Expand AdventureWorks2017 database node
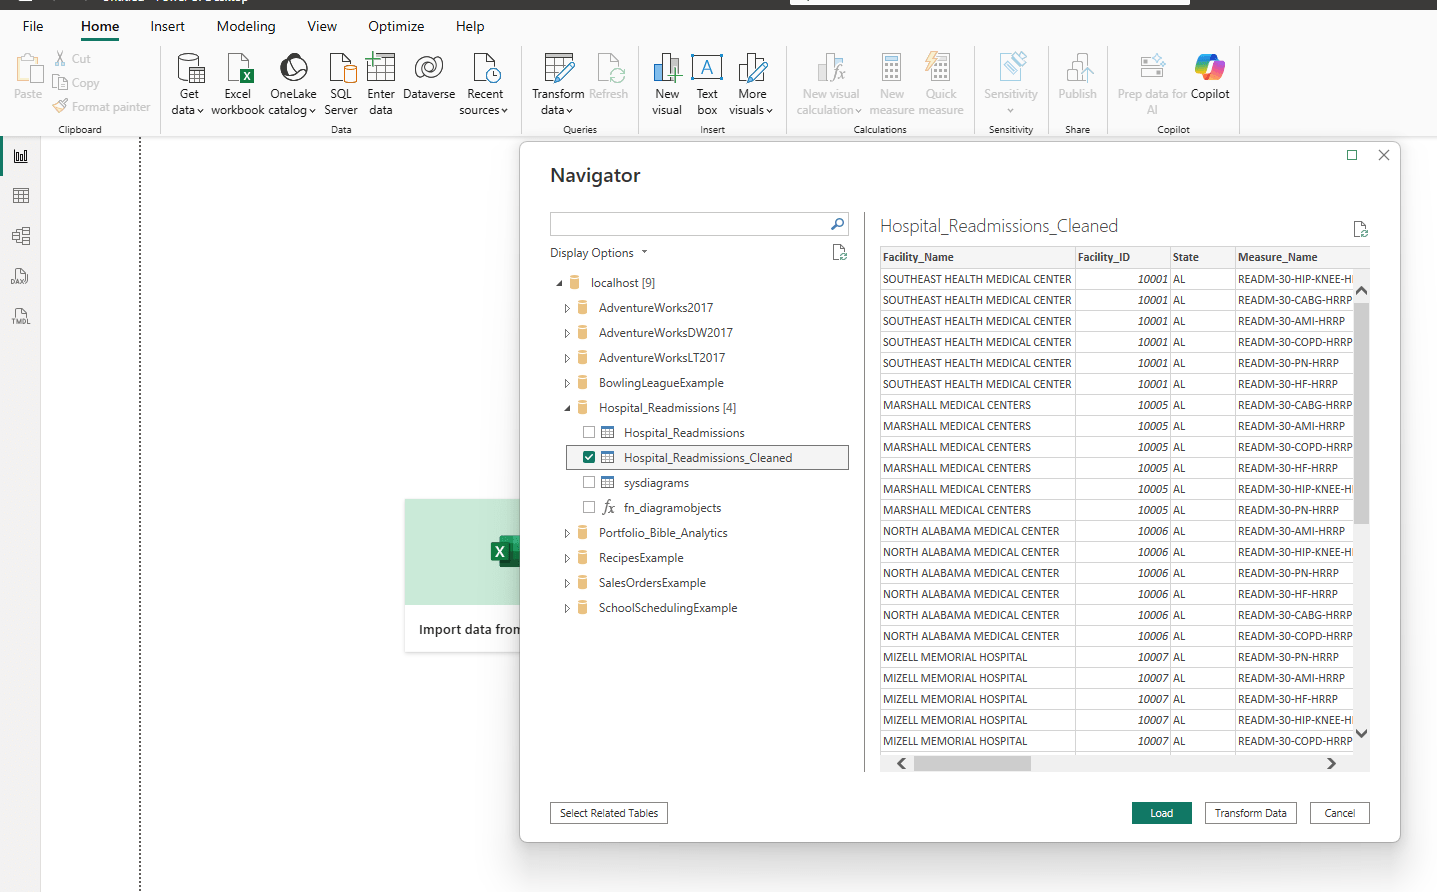Image resolution: width=1437 pixels, height=892 pixels. pos(567,308)
